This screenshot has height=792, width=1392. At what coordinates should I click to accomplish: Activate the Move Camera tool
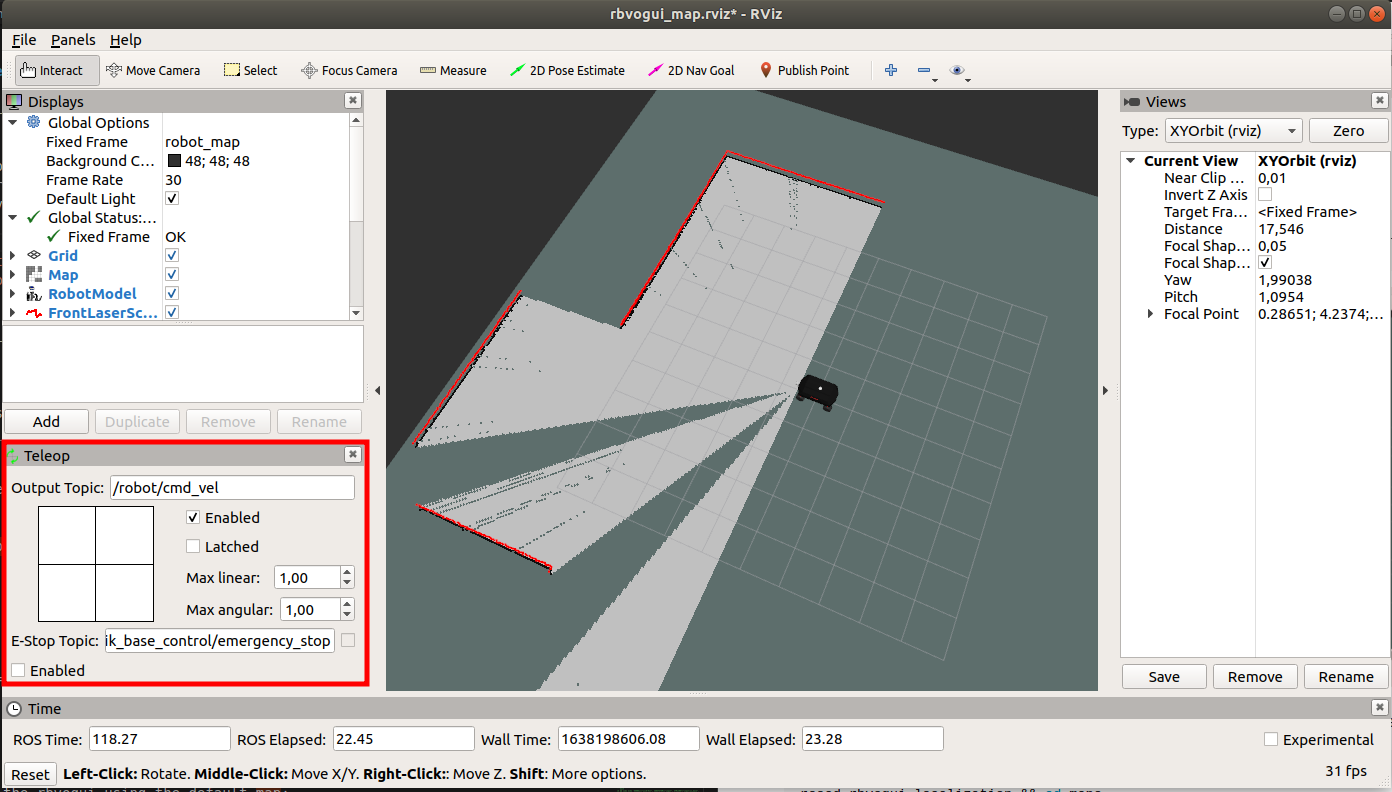153,70
